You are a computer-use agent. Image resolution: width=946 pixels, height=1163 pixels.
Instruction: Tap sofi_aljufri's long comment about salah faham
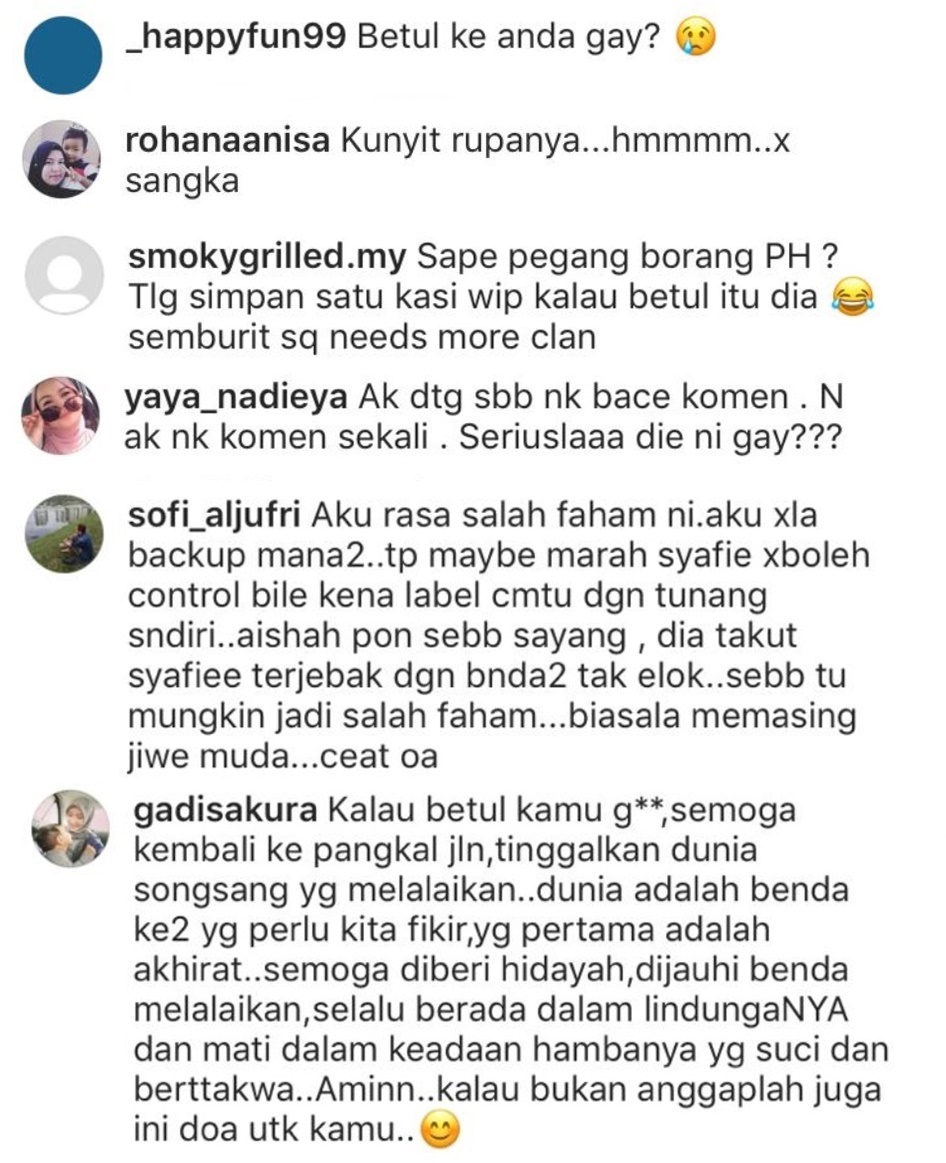[497, 636]
